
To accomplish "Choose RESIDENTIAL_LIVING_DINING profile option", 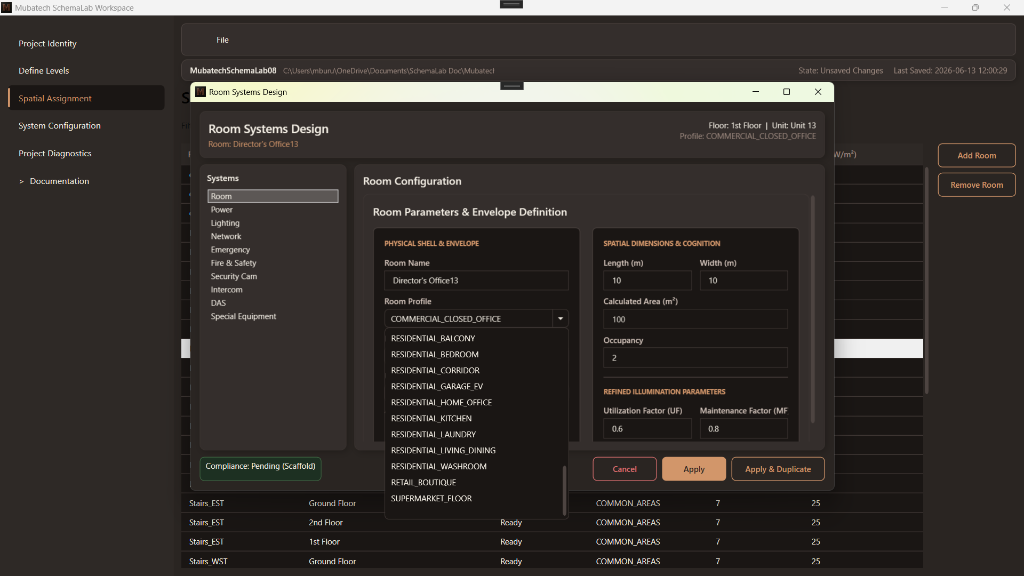I will coord(474,450).
